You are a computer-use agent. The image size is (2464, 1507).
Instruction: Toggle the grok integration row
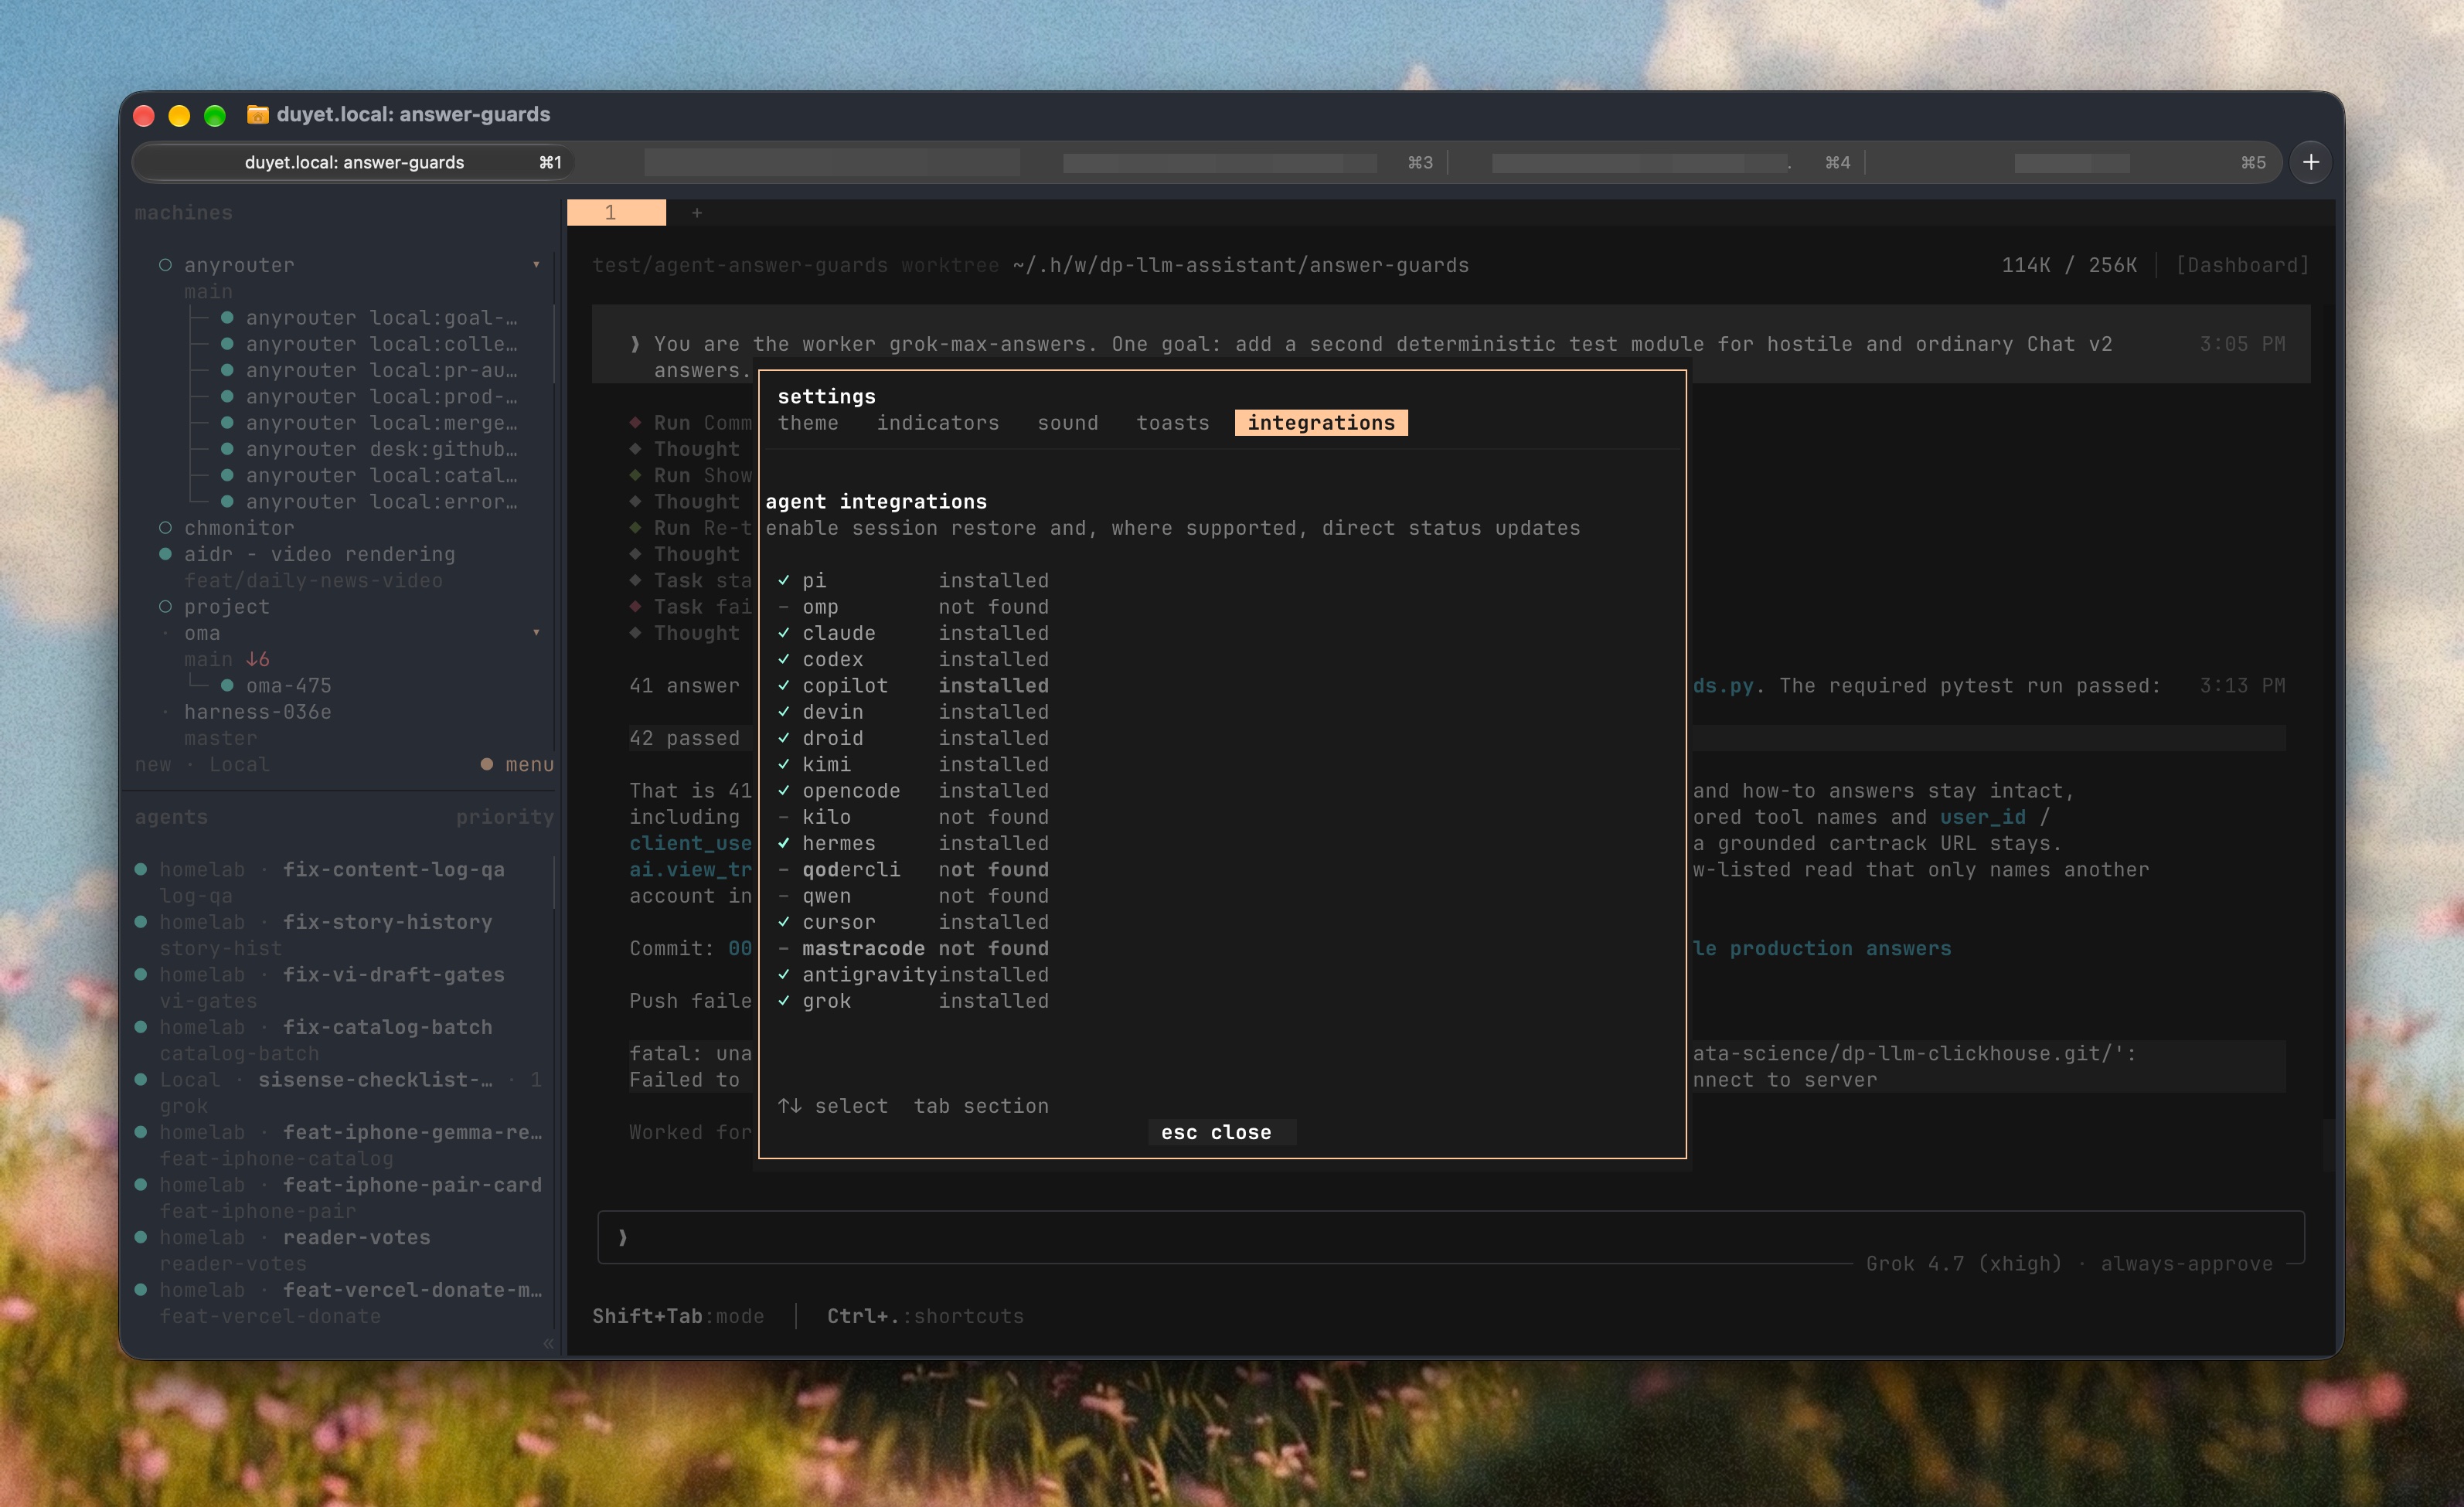[913, 1001]
